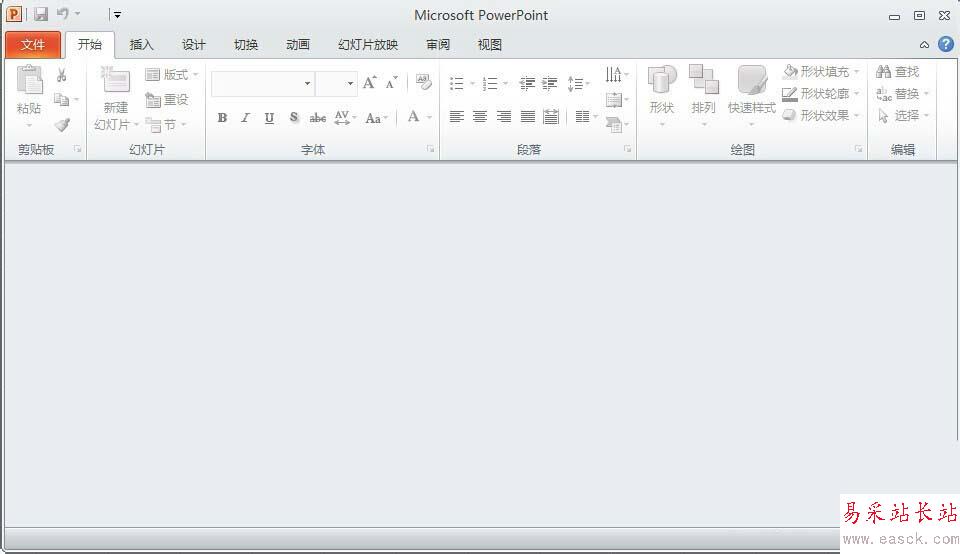
Task: Click the Cut scissors icon
Action: 61,75
